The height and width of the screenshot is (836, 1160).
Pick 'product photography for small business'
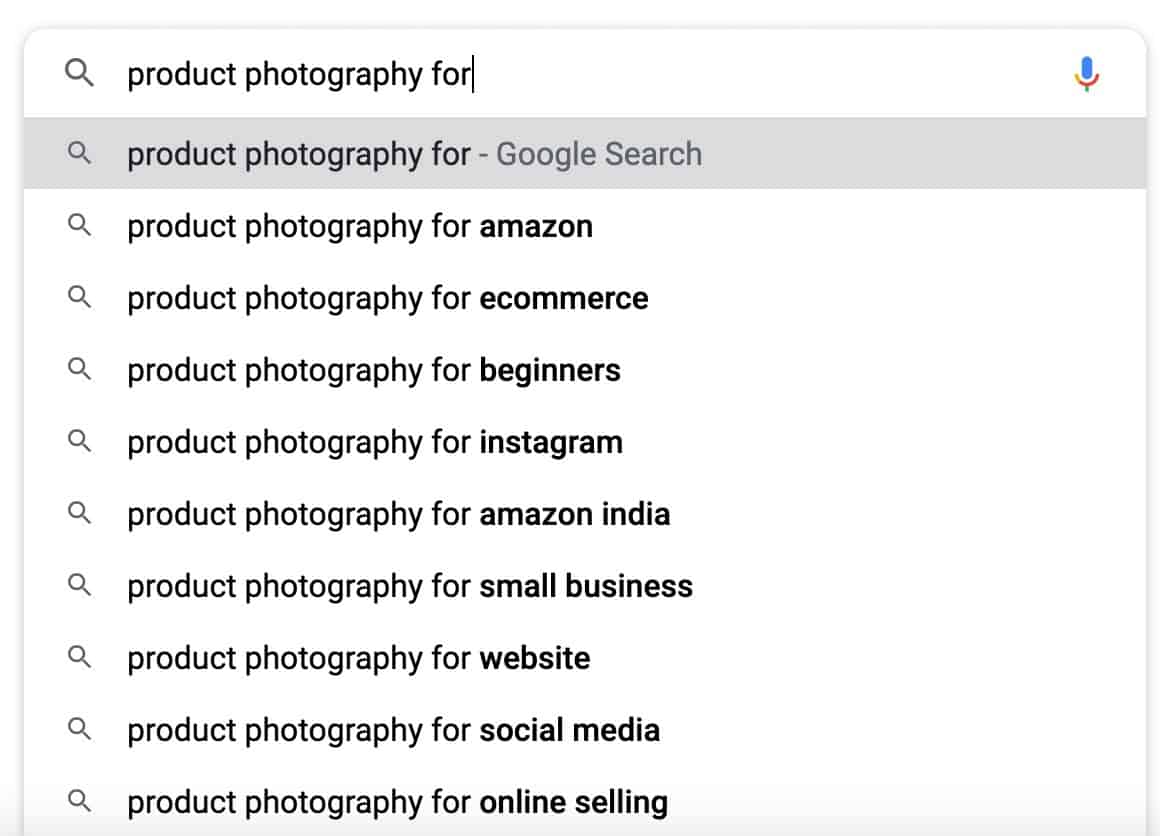[410, 586]
